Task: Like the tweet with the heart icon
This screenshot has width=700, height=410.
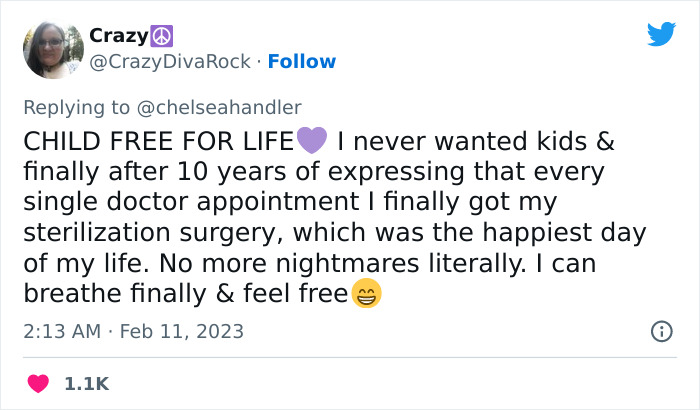Action: point(40,383)
